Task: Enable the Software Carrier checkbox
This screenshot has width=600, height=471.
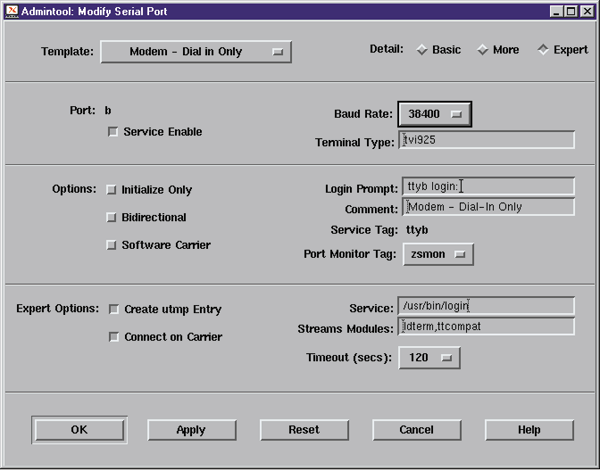Action: (x=112, y=246)
